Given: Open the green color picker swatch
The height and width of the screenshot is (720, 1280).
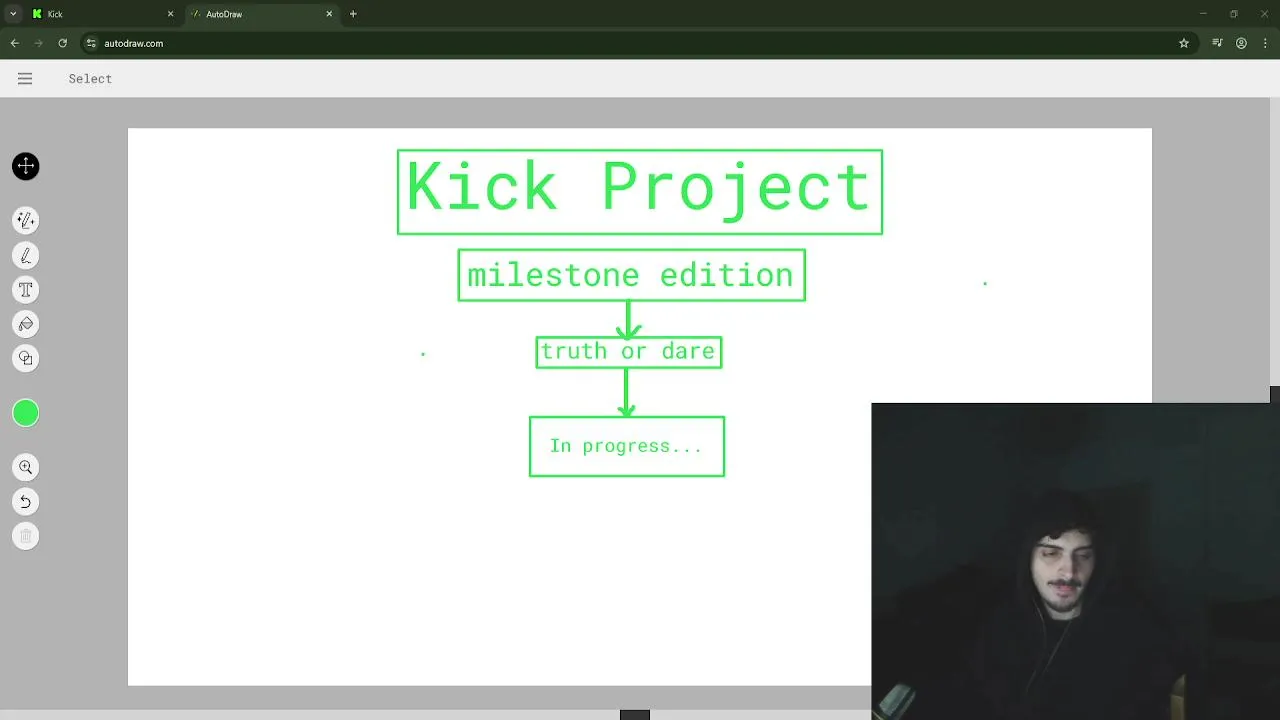Looking at the screenshot, I should pos(26,413).
